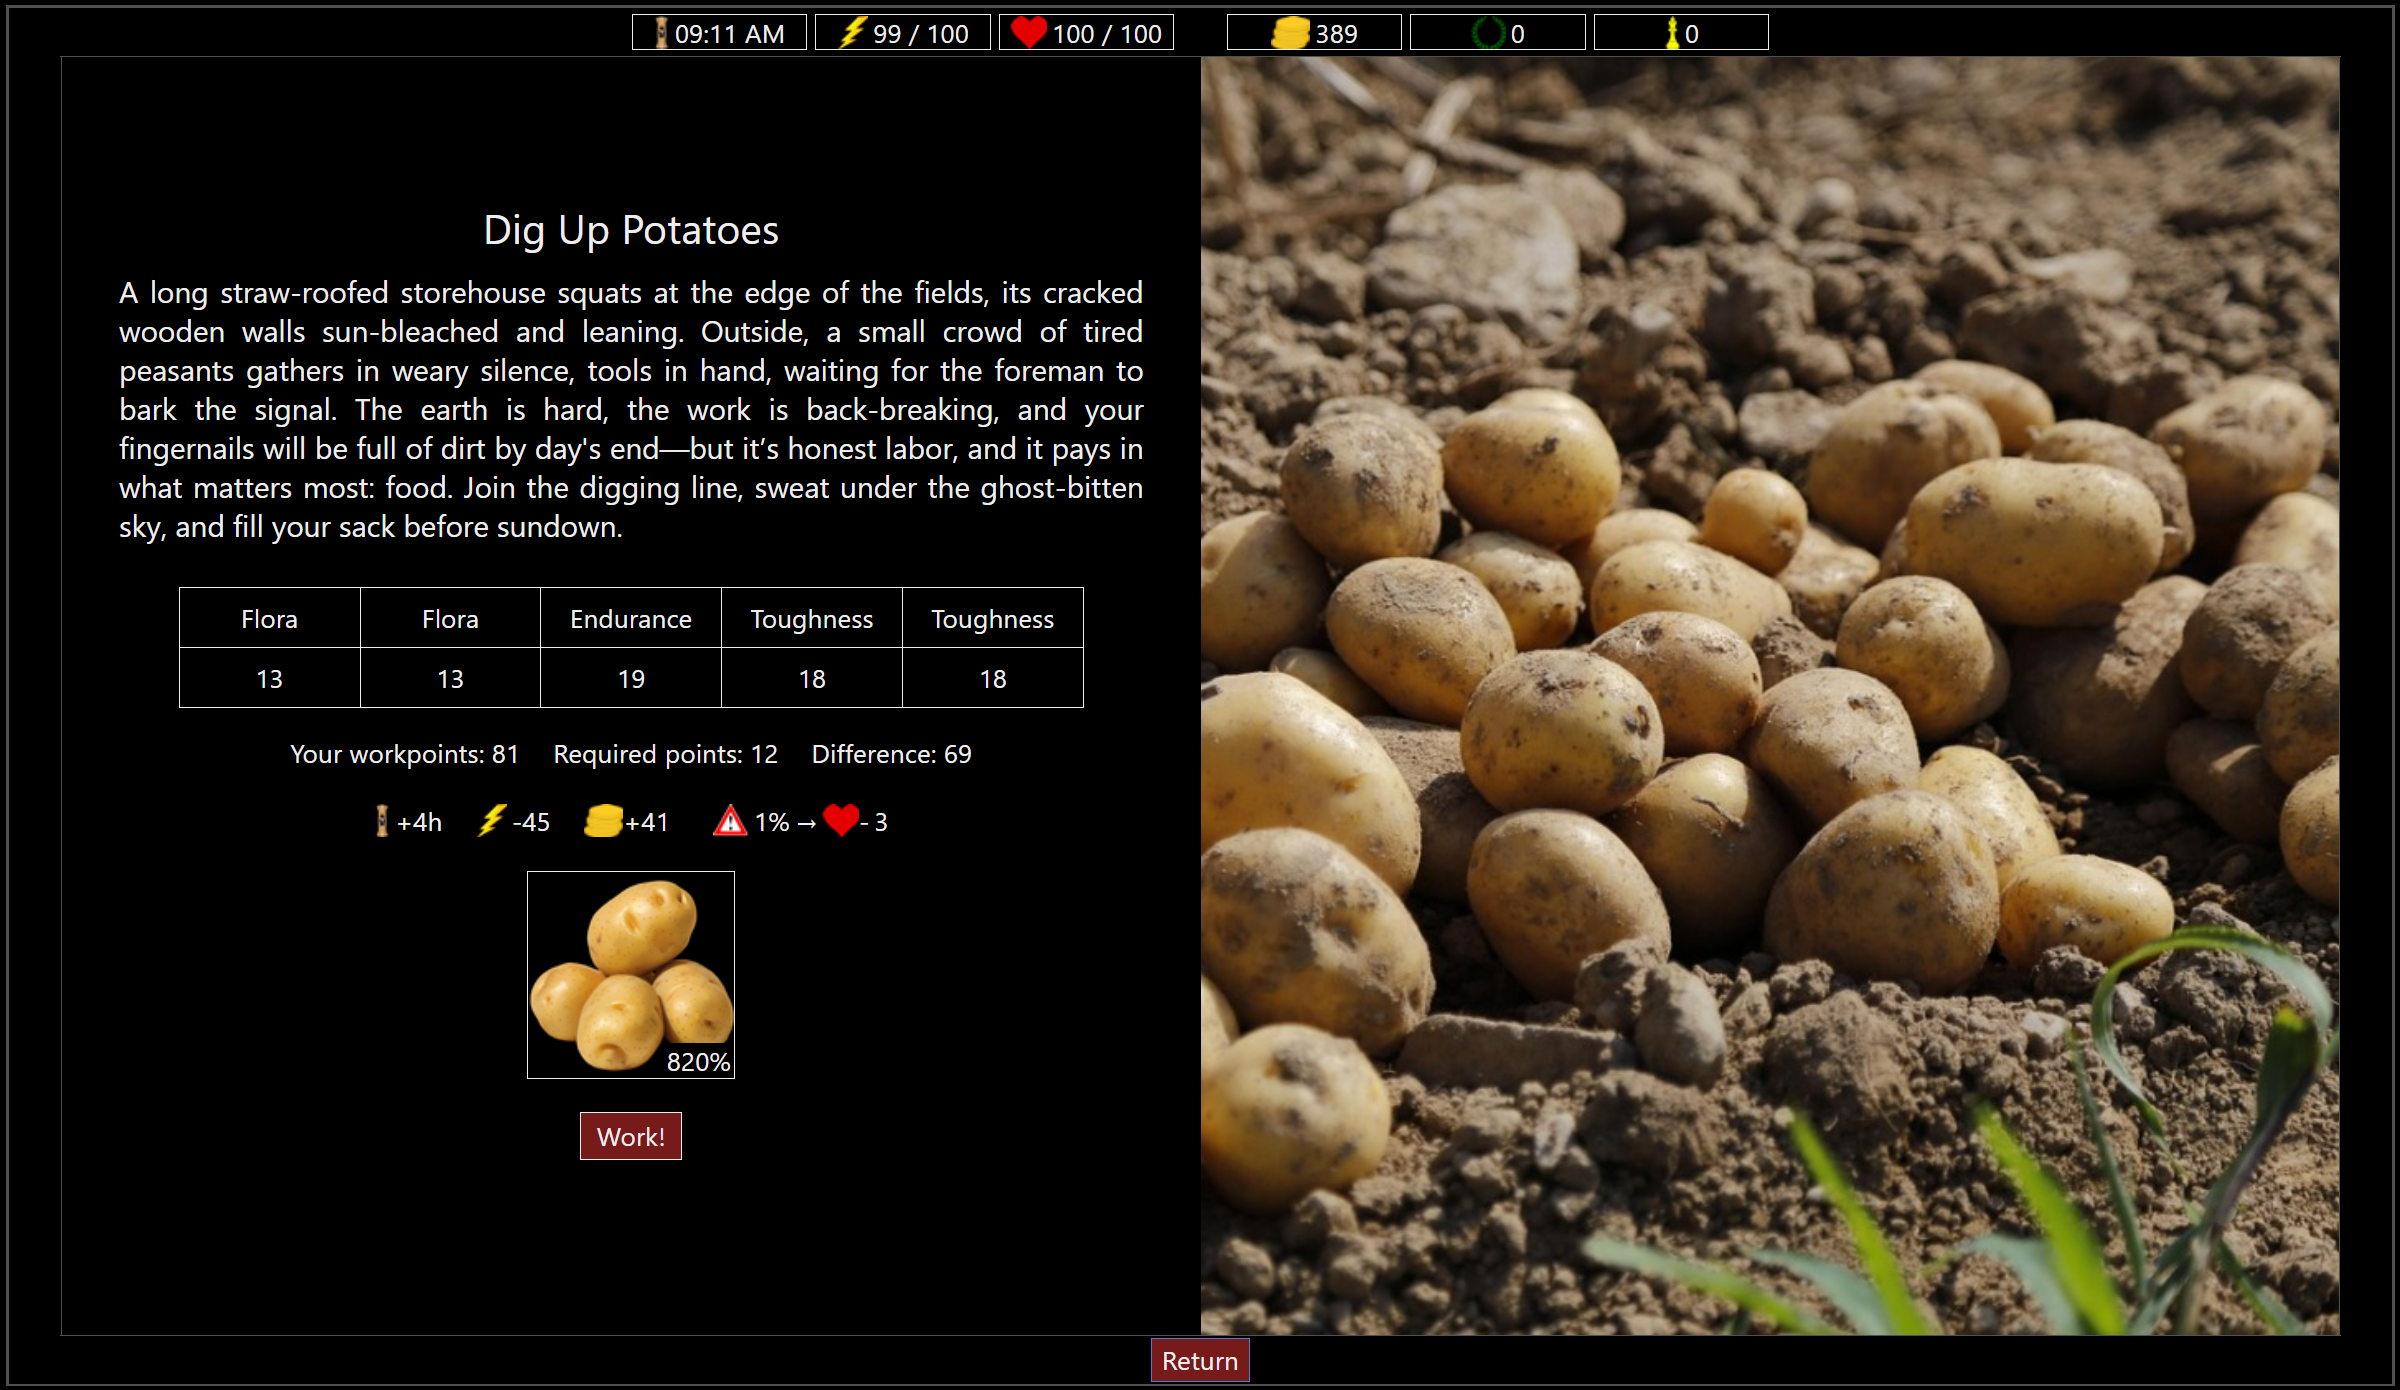Click the red warning triangle icon
Screen dimensions: 2400x1390
[730, 821]
